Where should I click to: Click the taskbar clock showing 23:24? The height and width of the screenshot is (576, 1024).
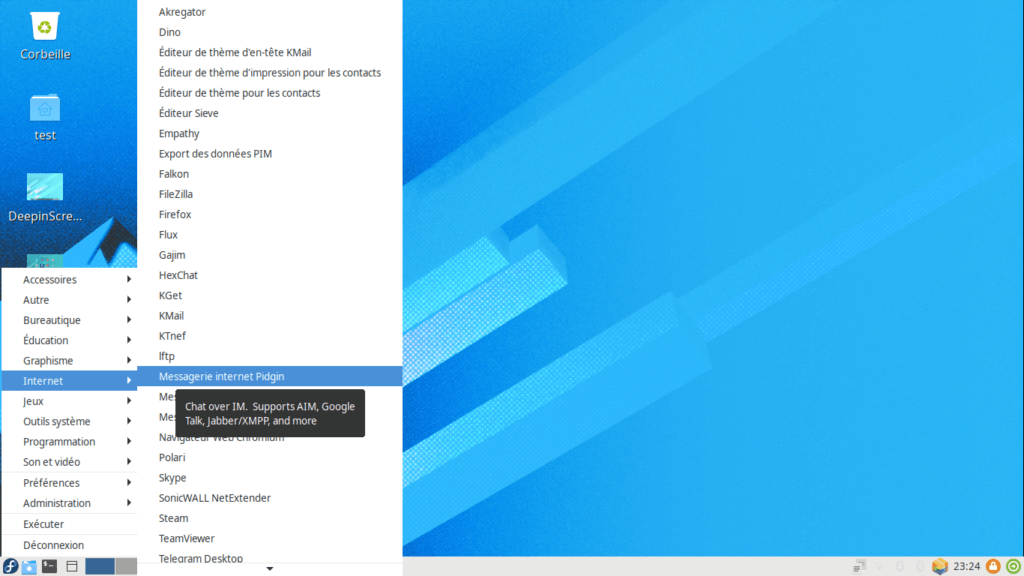click(x=967, y=566)
